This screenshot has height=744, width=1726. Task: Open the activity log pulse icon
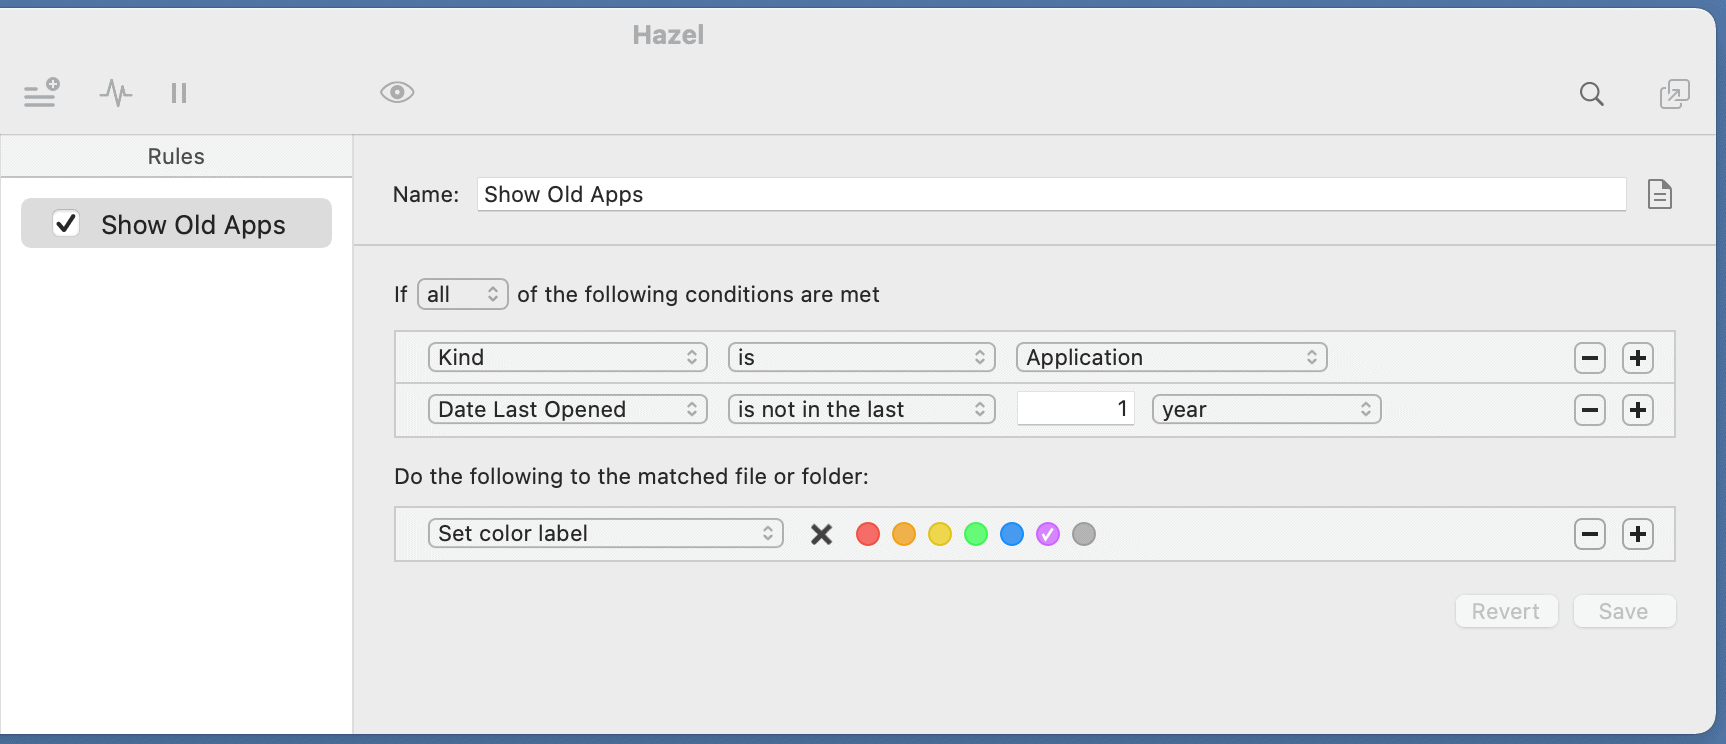click(x=116, y=93)
